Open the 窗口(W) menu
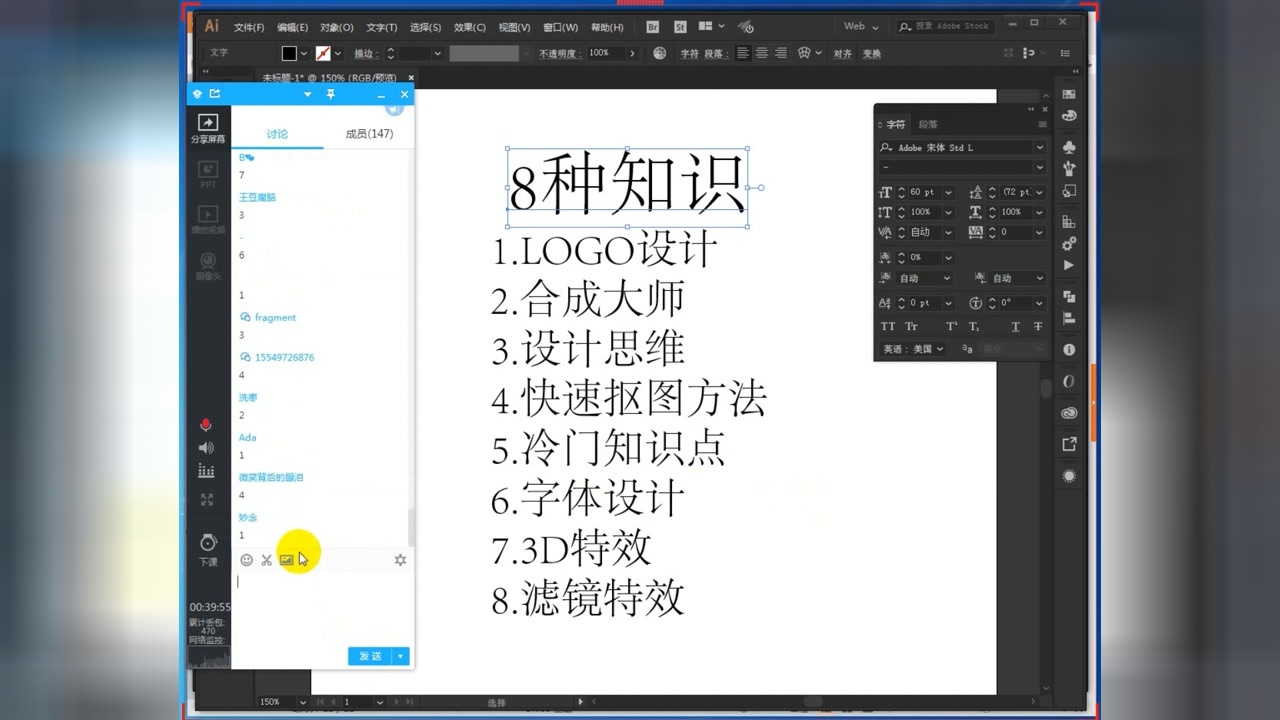Screen dimensions: 1280x720 tap(560, 27)
